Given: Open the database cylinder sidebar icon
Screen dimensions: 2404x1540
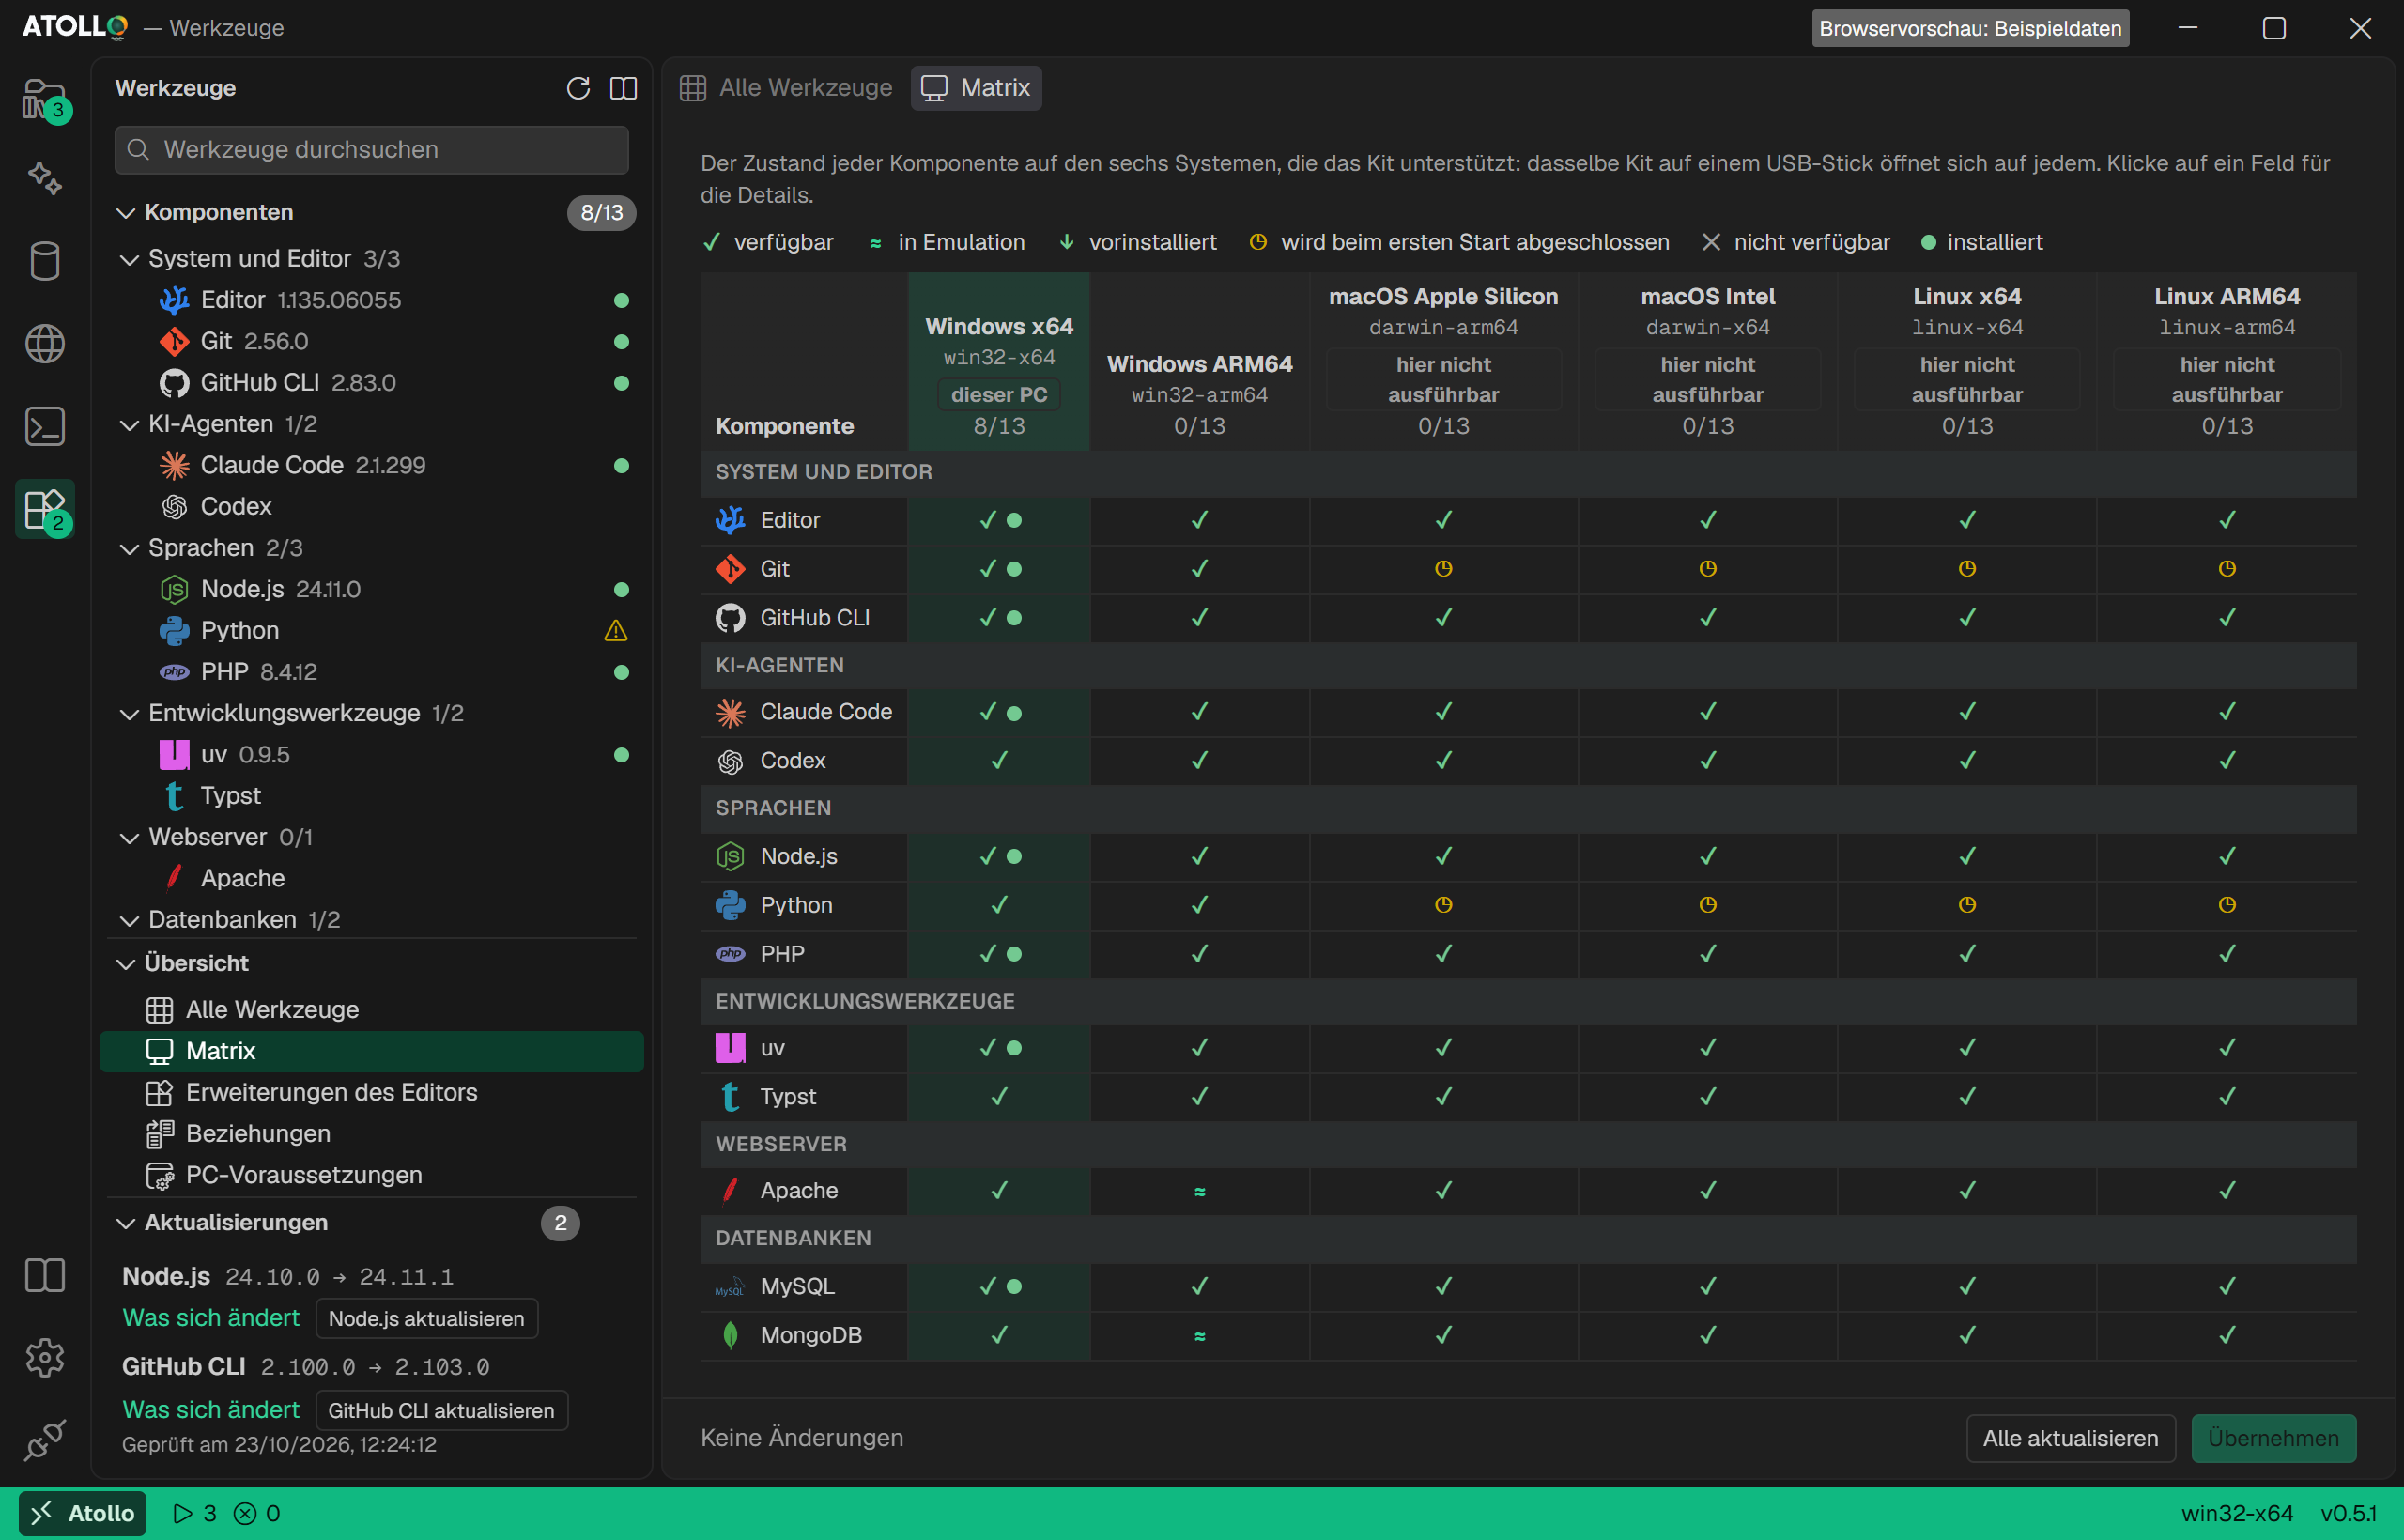Looking at the screenshot, I should (45, 261).
